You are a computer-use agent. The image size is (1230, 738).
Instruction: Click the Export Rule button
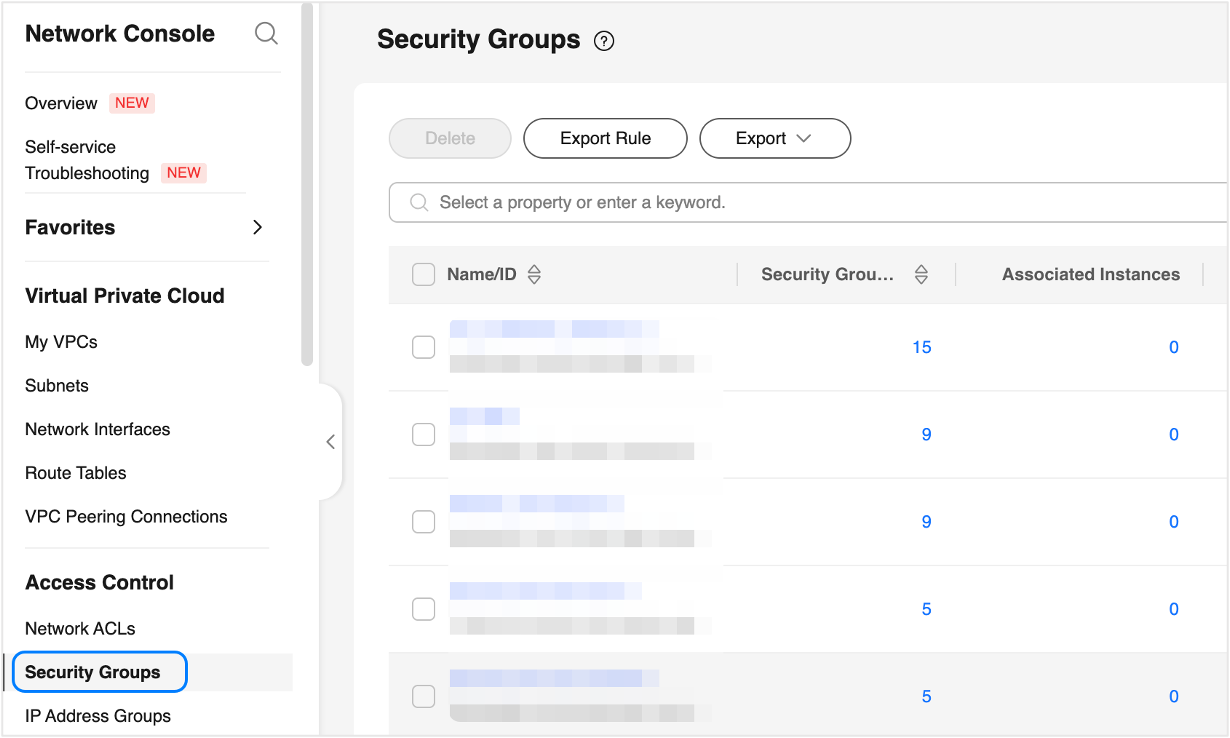[605, 139]
